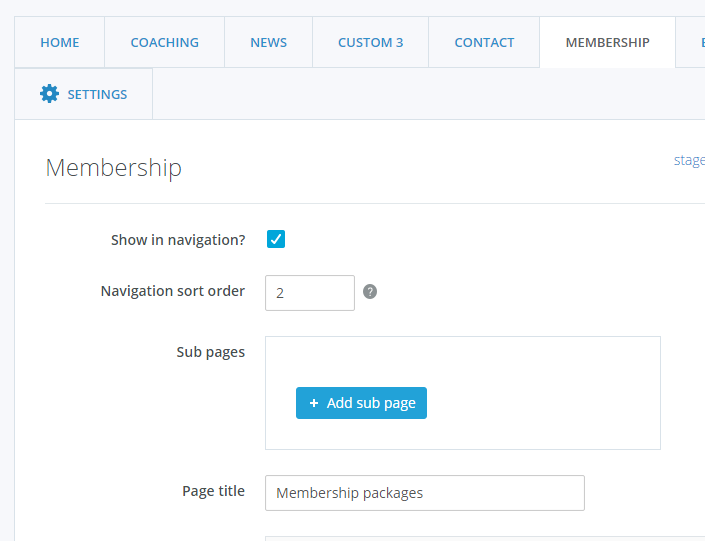This screenshot has width=705, height=541.
Task: Open the Home tab
Action: (x=60, y=43)
